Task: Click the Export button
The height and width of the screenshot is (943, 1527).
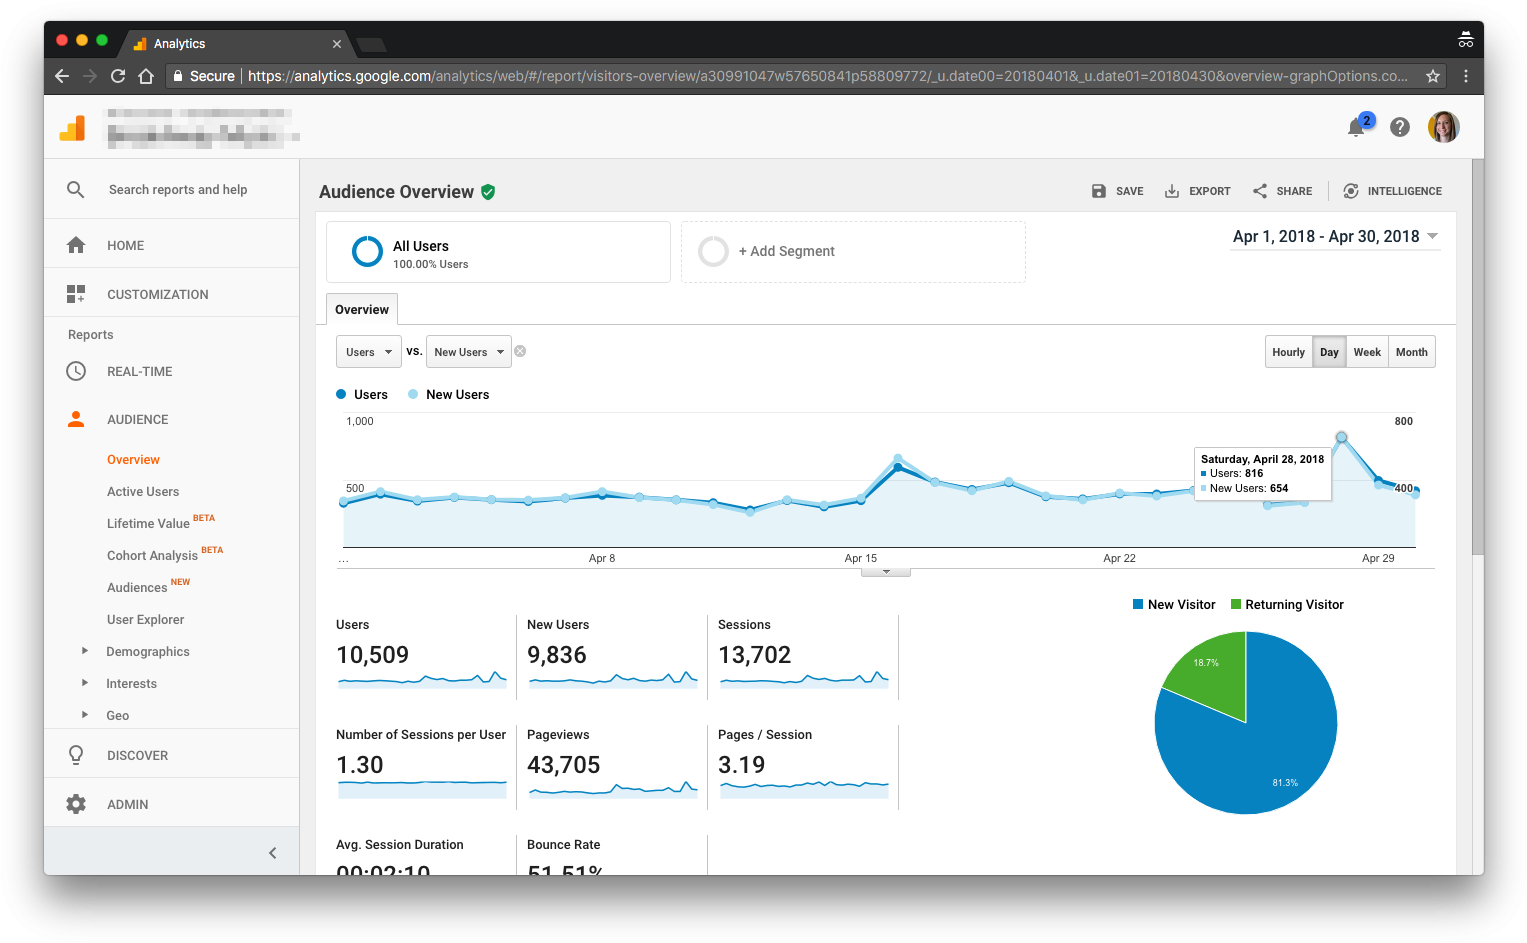Action: click(x=1197, y=191)
